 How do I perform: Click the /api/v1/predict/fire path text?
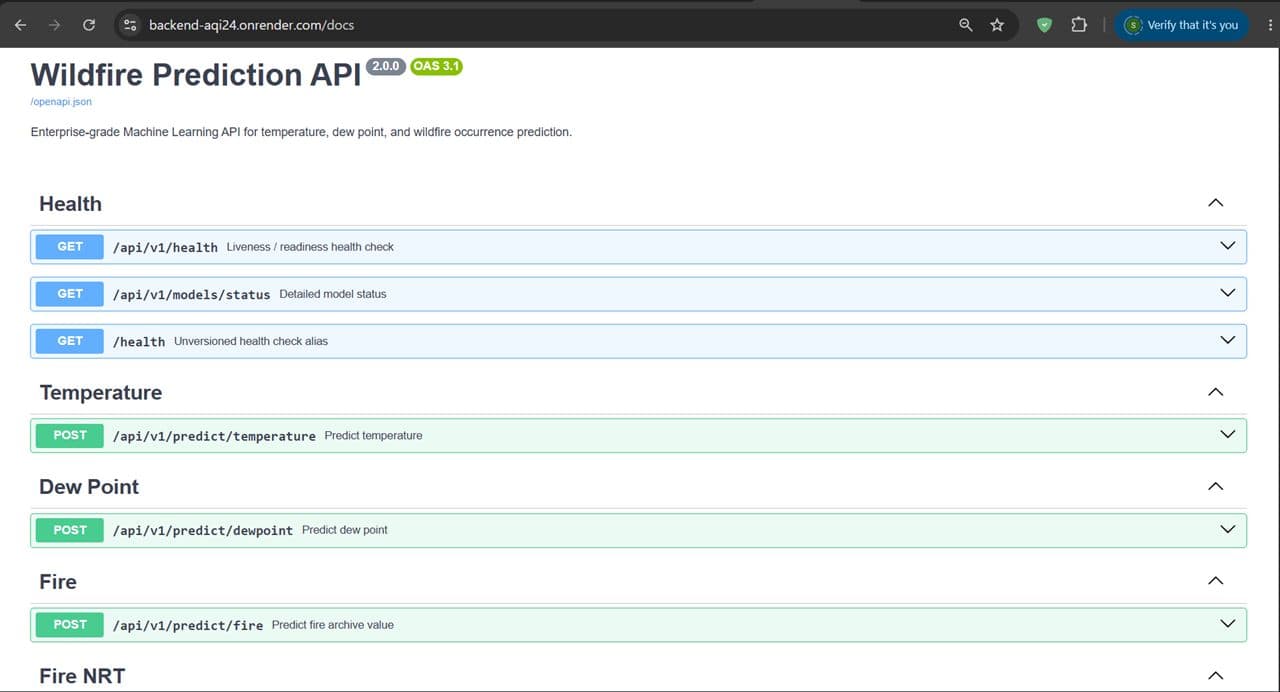188,625
